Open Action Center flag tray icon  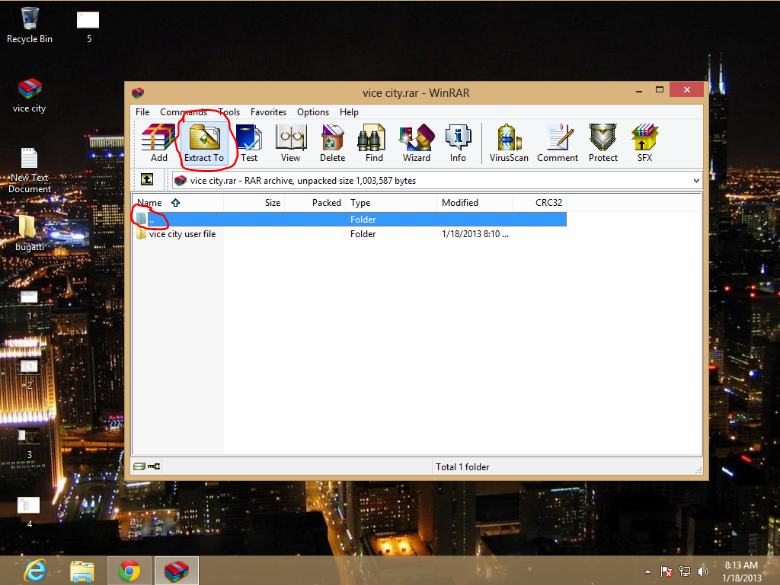[x=666, y=572]
